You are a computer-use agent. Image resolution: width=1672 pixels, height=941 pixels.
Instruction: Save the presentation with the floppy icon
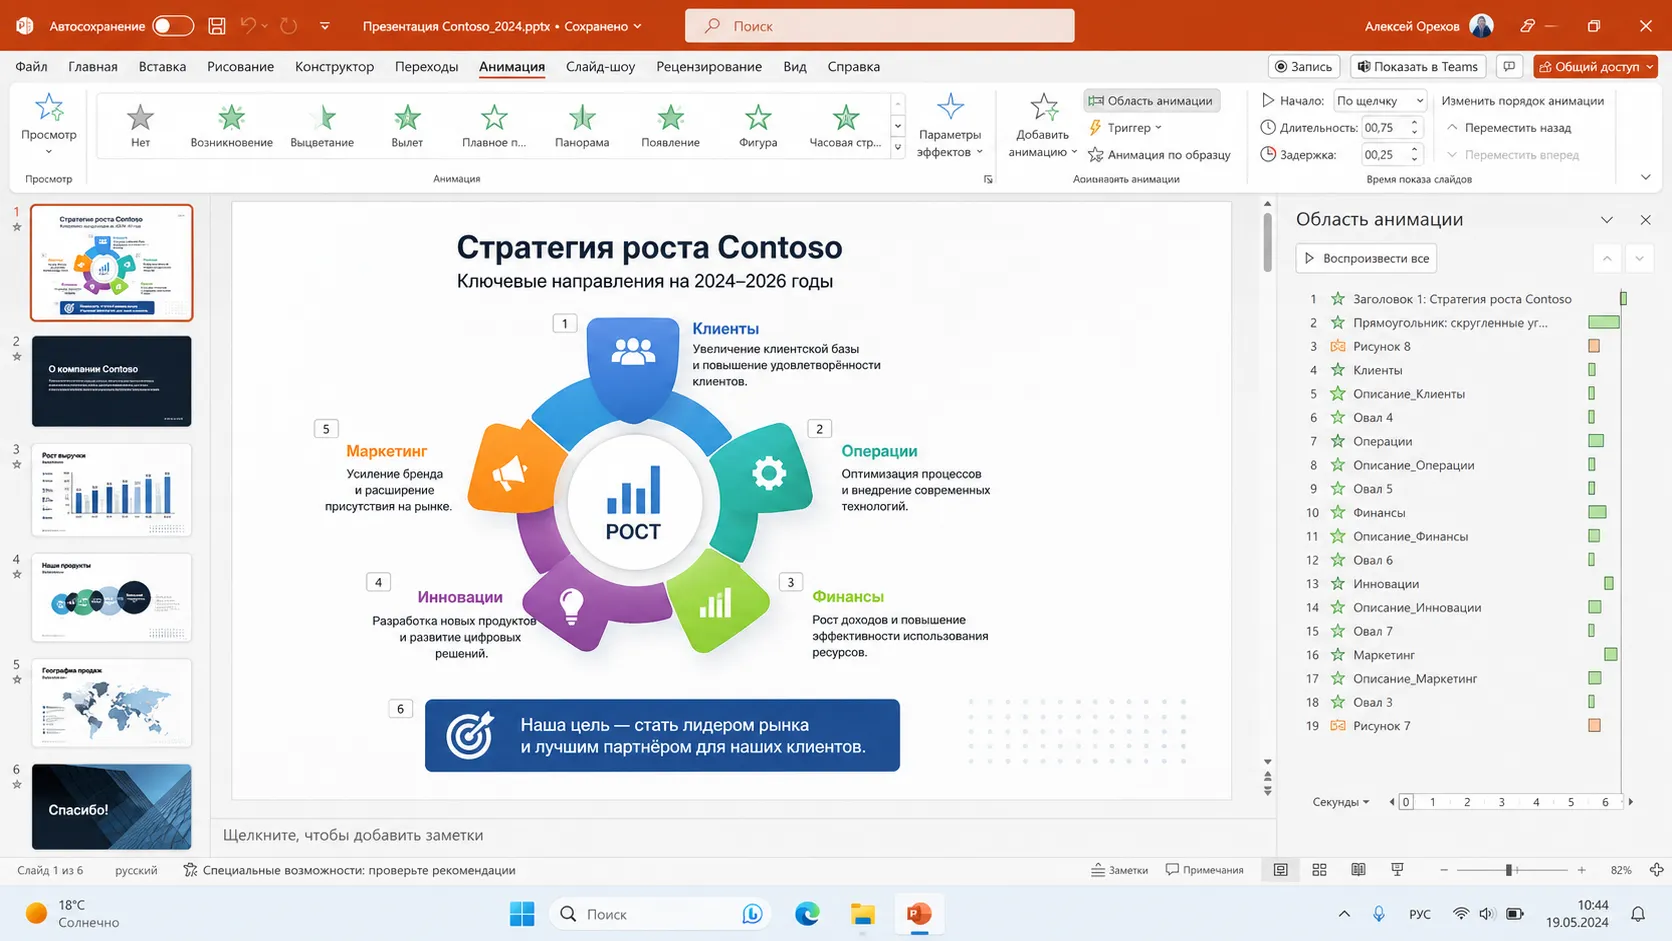(216, 26)
